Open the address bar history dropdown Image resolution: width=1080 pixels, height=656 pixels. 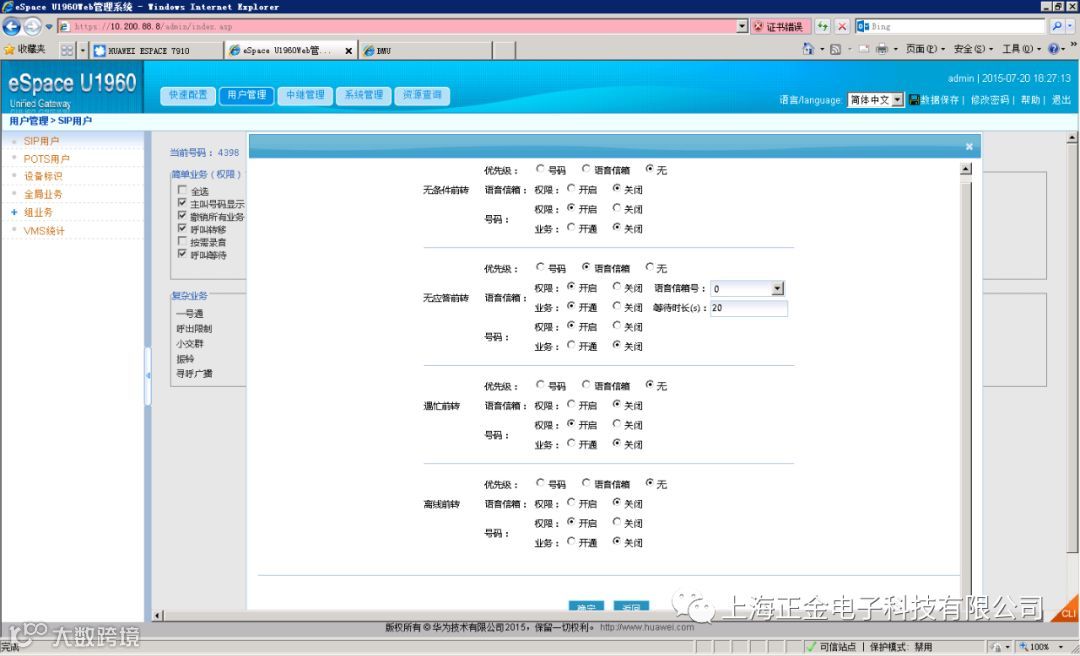click(x=742, y=26)
